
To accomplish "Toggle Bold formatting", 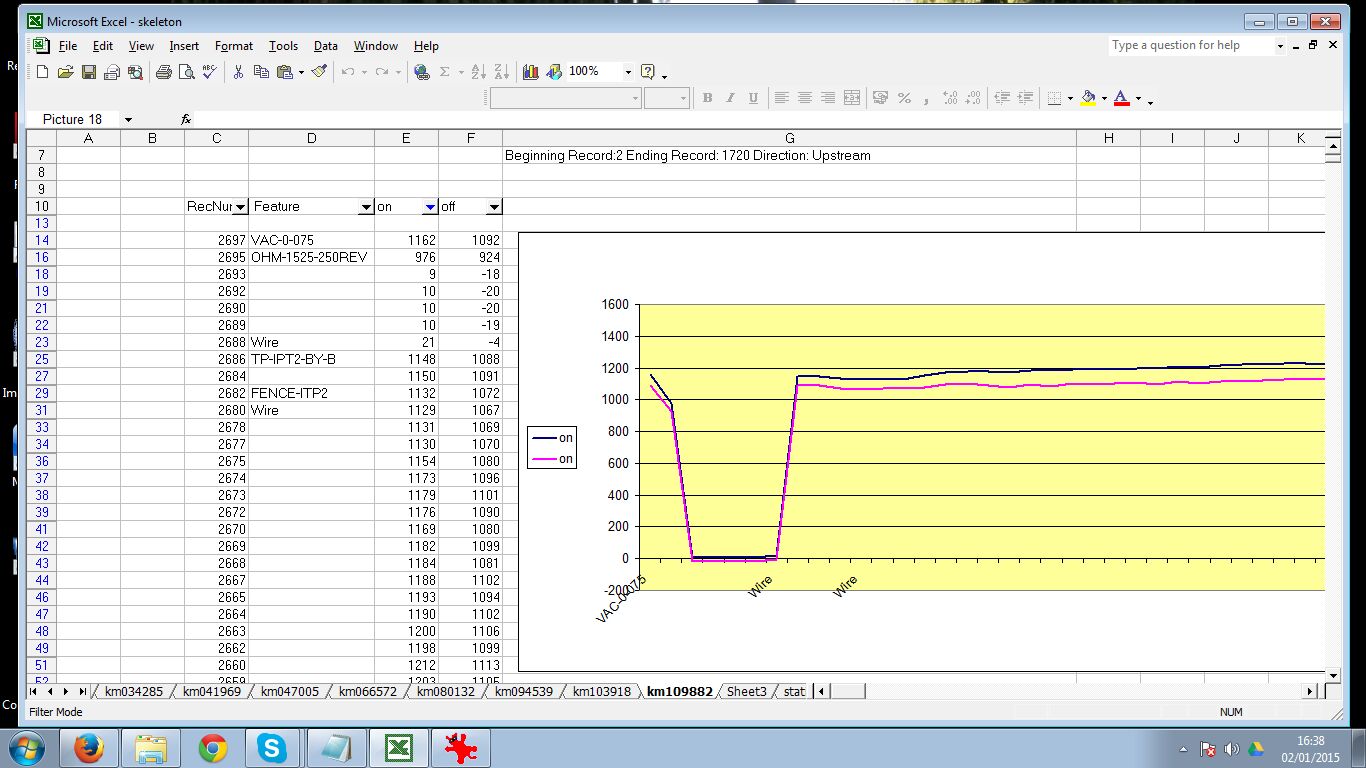I will 707,98.
